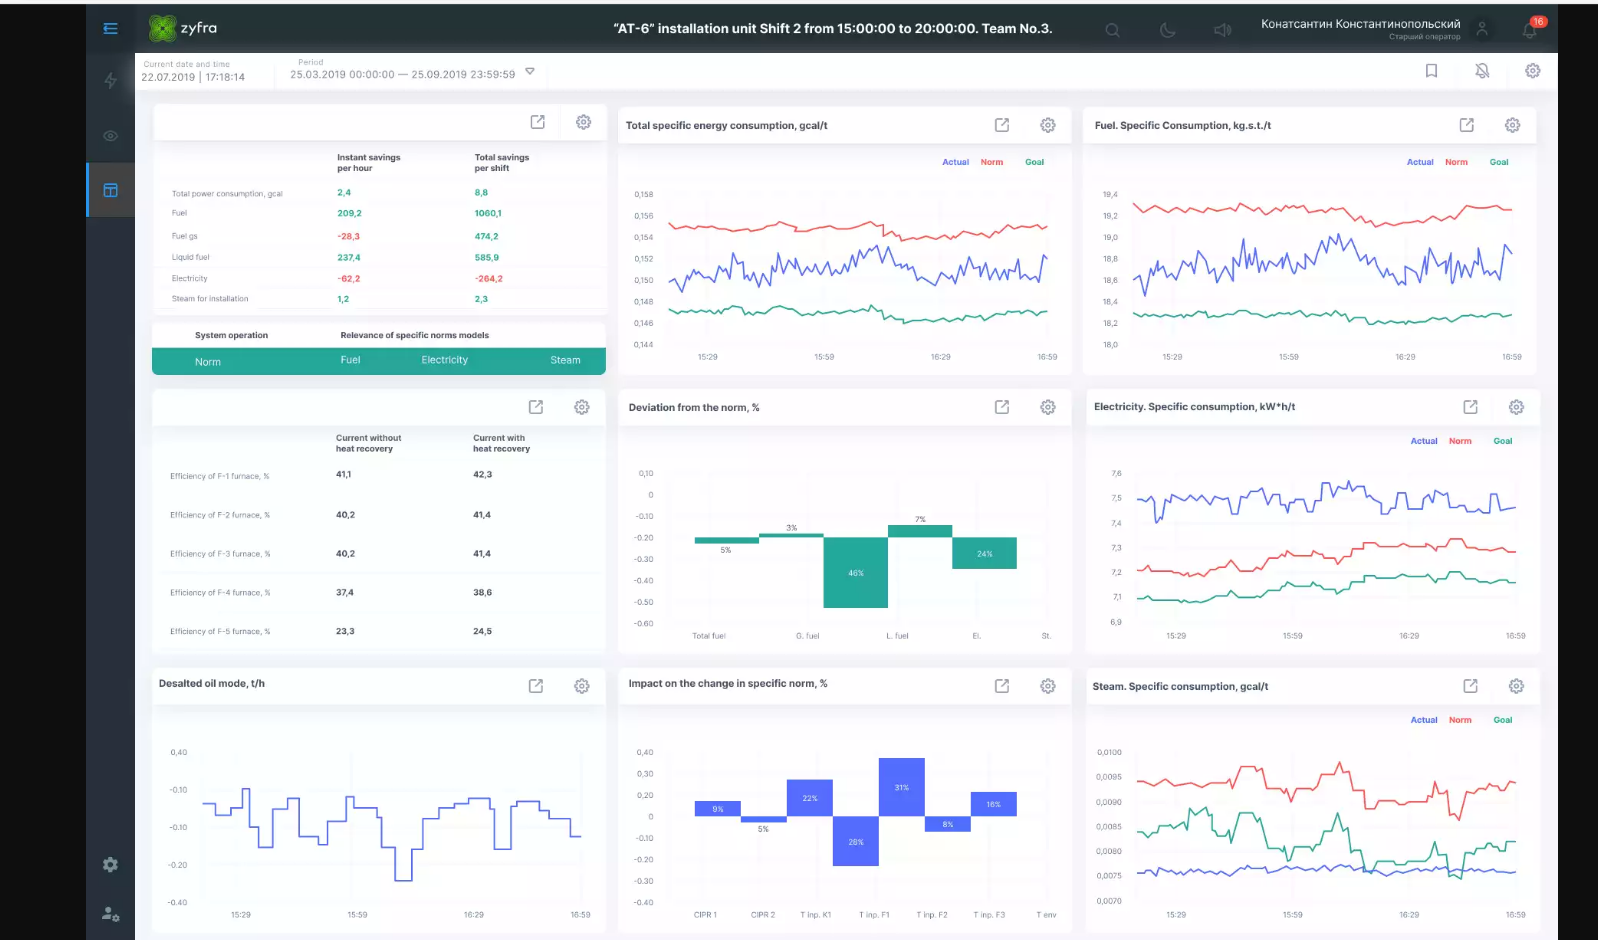Click the user profile icon in the header

pyautogui.click(x=1482, y=30)
